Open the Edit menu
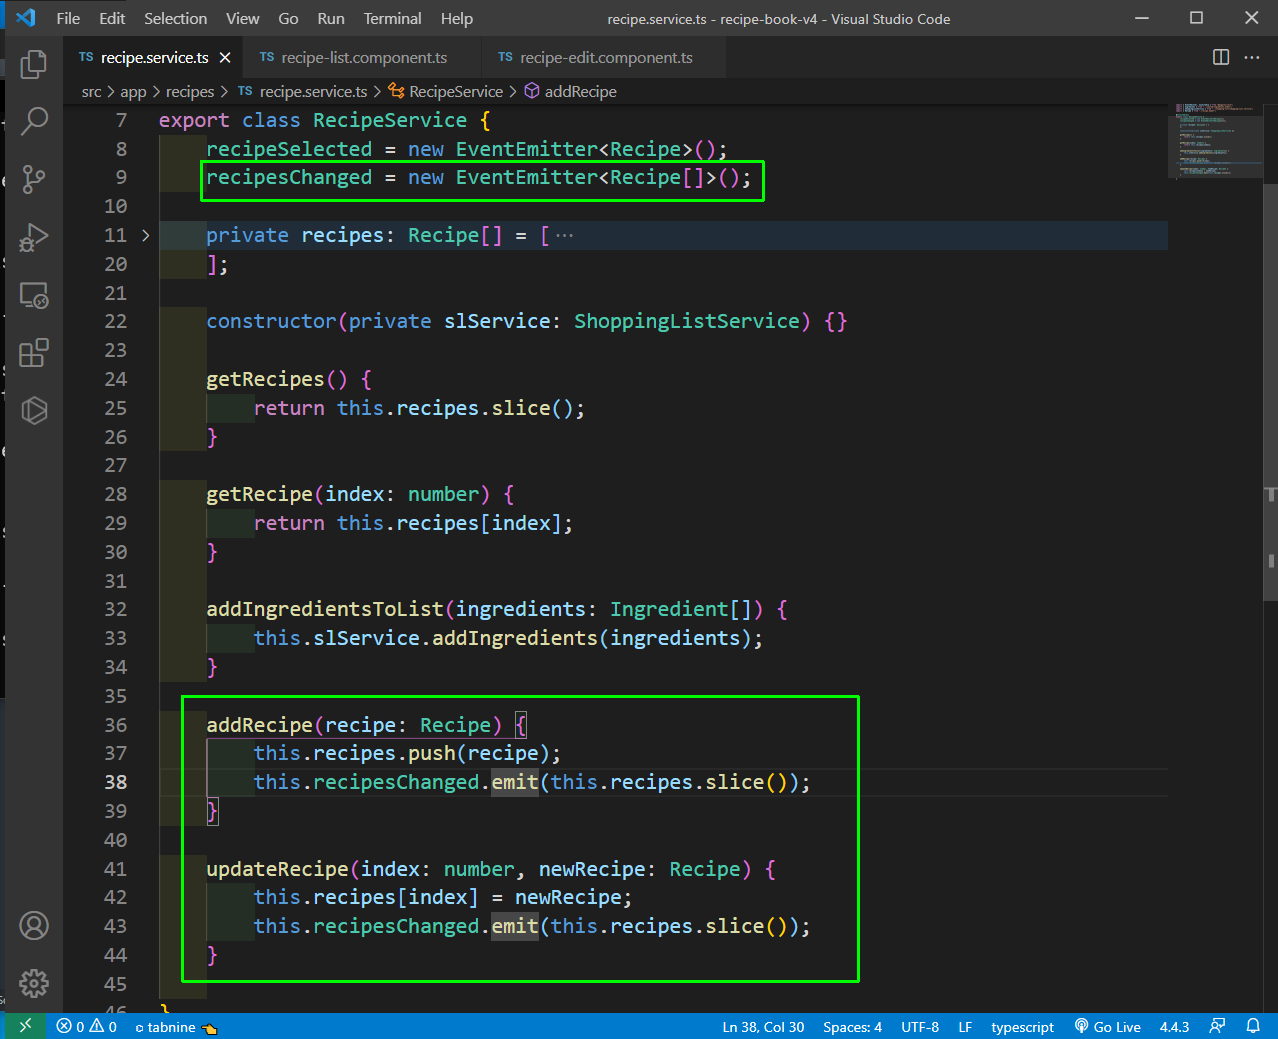 click(112, 18)
